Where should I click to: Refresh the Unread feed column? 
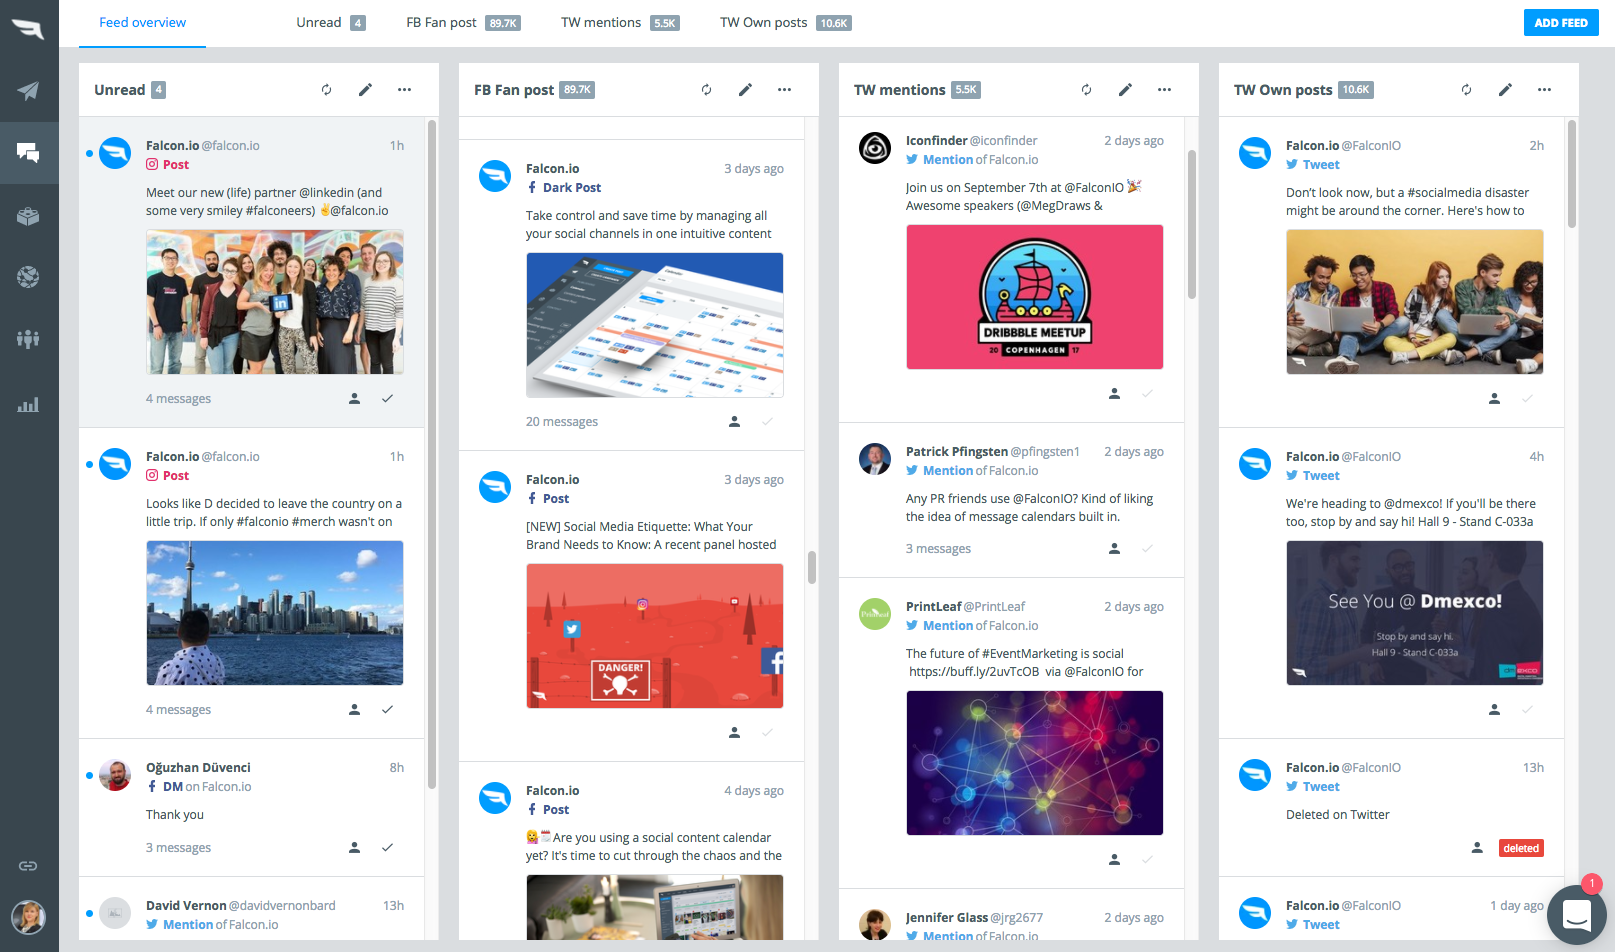click(x=326, y=90)
